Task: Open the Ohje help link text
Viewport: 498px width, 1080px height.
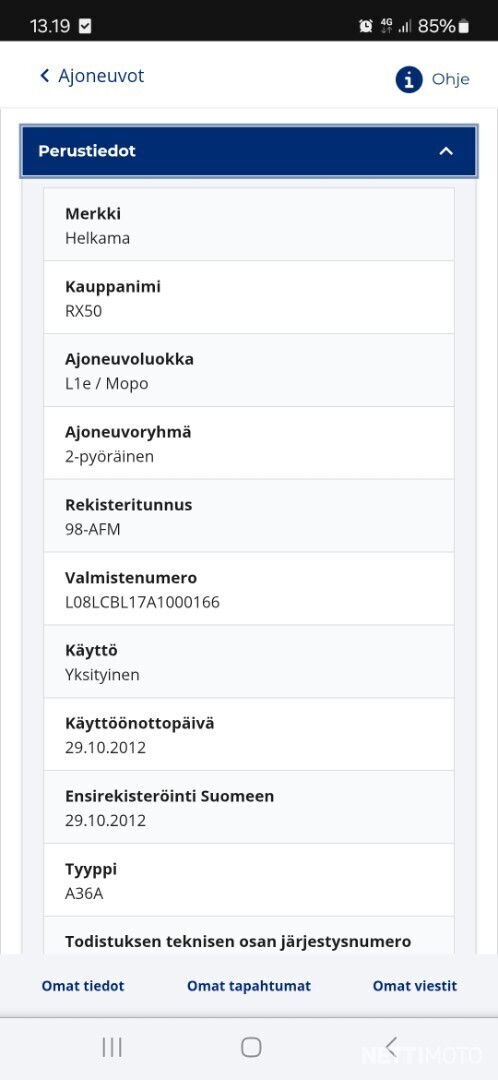Action: (x=450, y=79)
